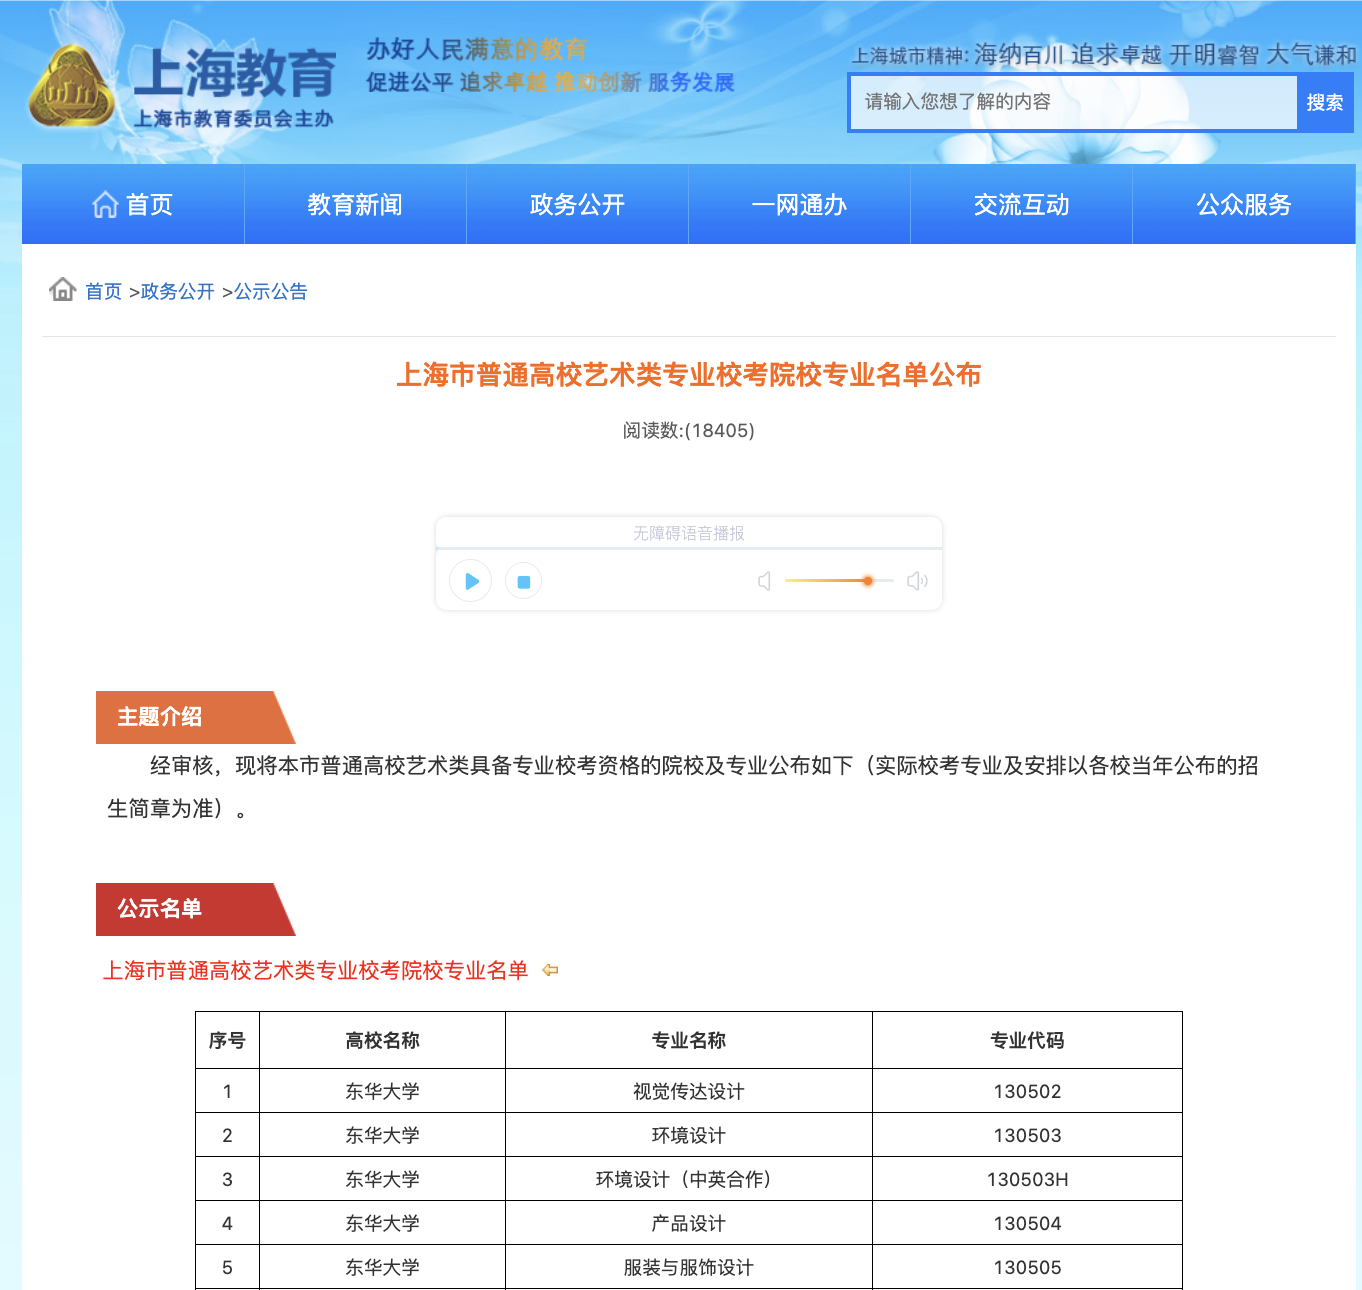Select the 视觉传达设计 cell
Image resolution: width=1362 pixels, height=1290 pixels.
(x=689, y=1091)
